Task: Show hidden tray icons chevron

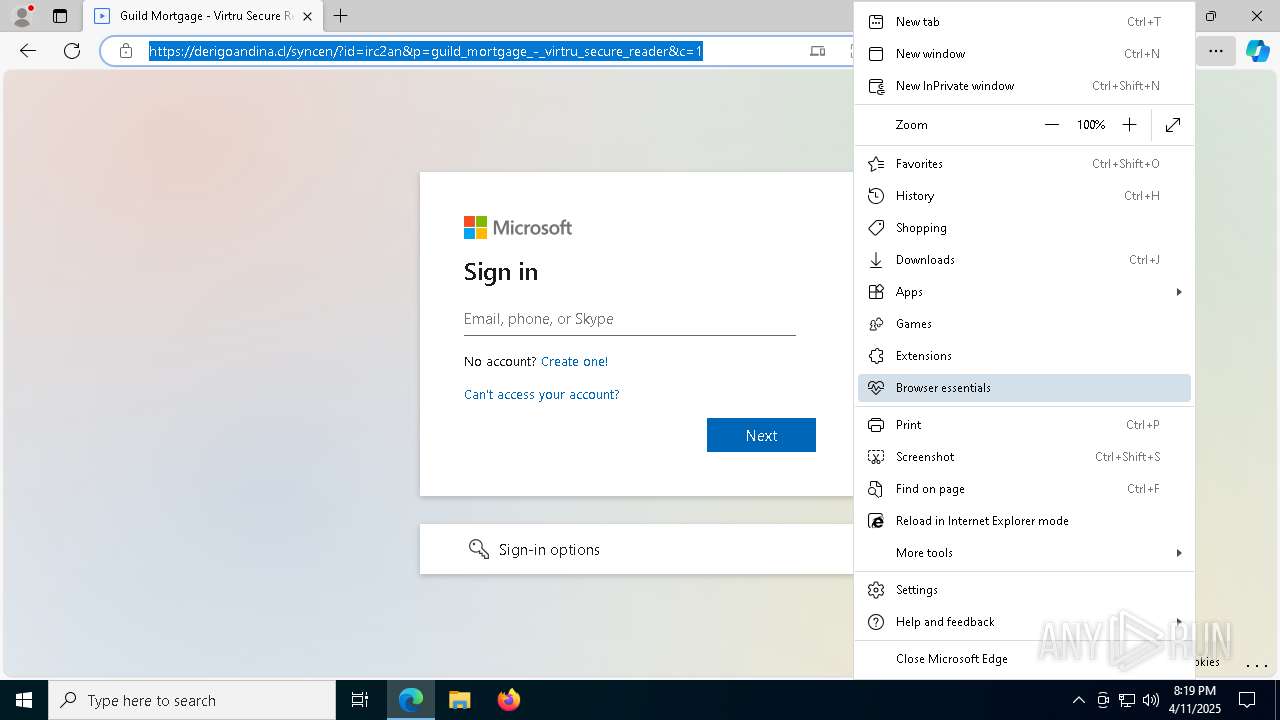Action: coord(1078,700)
